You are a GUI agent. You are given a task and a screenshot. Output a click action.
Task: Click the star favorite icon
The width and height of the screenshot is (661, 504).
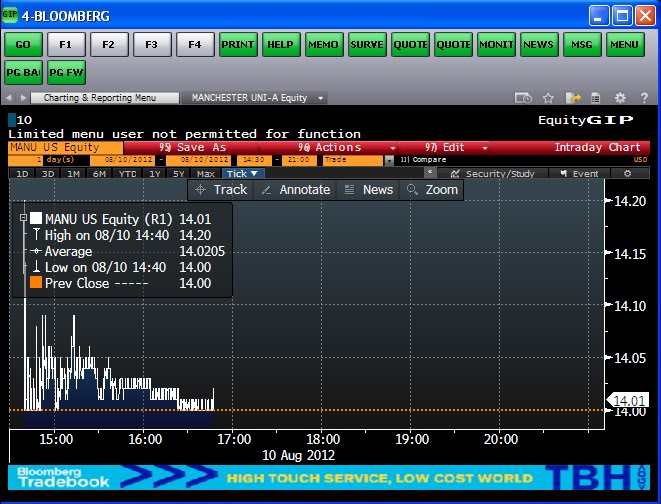click(x=548, y=98)
